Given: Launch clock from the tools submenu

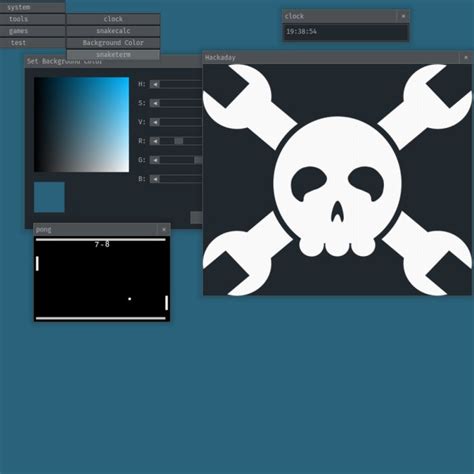Looking at the screenshot, I should click(113, 19).
